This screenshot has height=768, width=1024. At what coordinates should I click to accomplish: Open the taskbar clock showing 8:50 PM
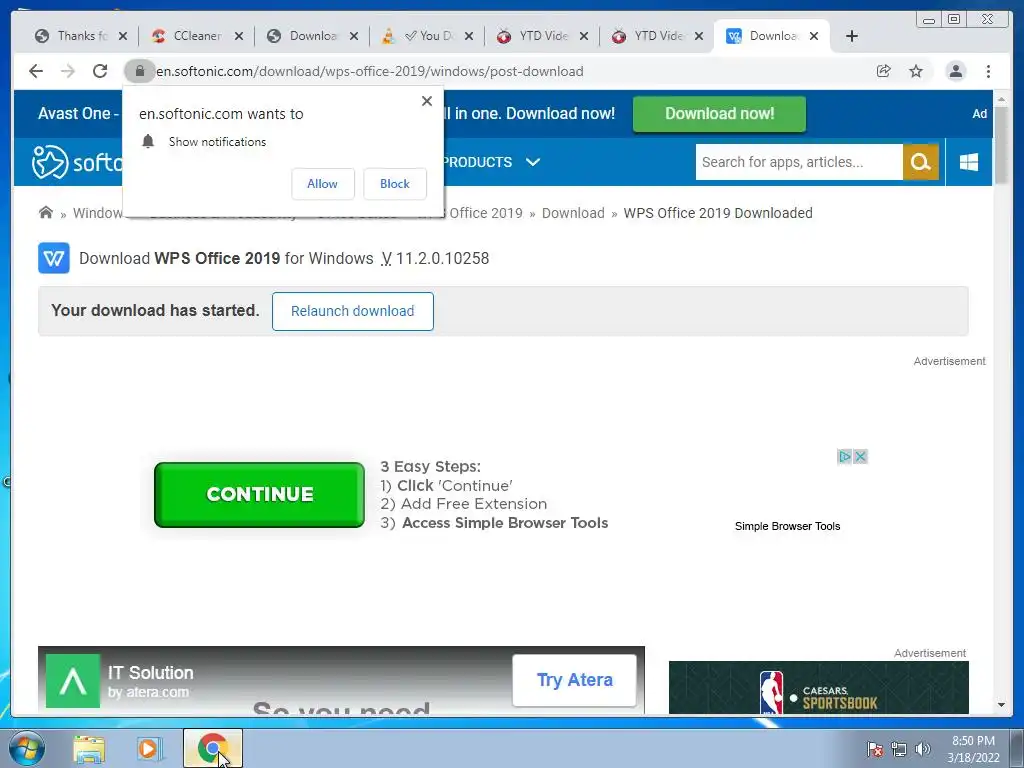click(973, 749)
